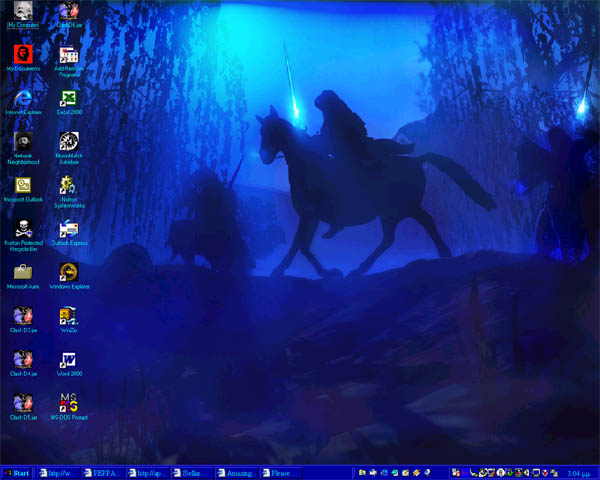Click the network computers tray icon
Screen dimensions: 600x480
tap(554, 473)
